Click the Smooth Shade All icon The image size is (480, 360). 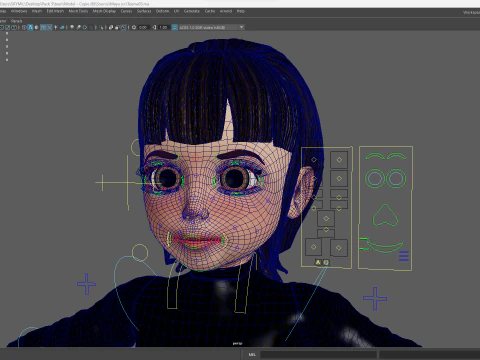pos(30,27)
